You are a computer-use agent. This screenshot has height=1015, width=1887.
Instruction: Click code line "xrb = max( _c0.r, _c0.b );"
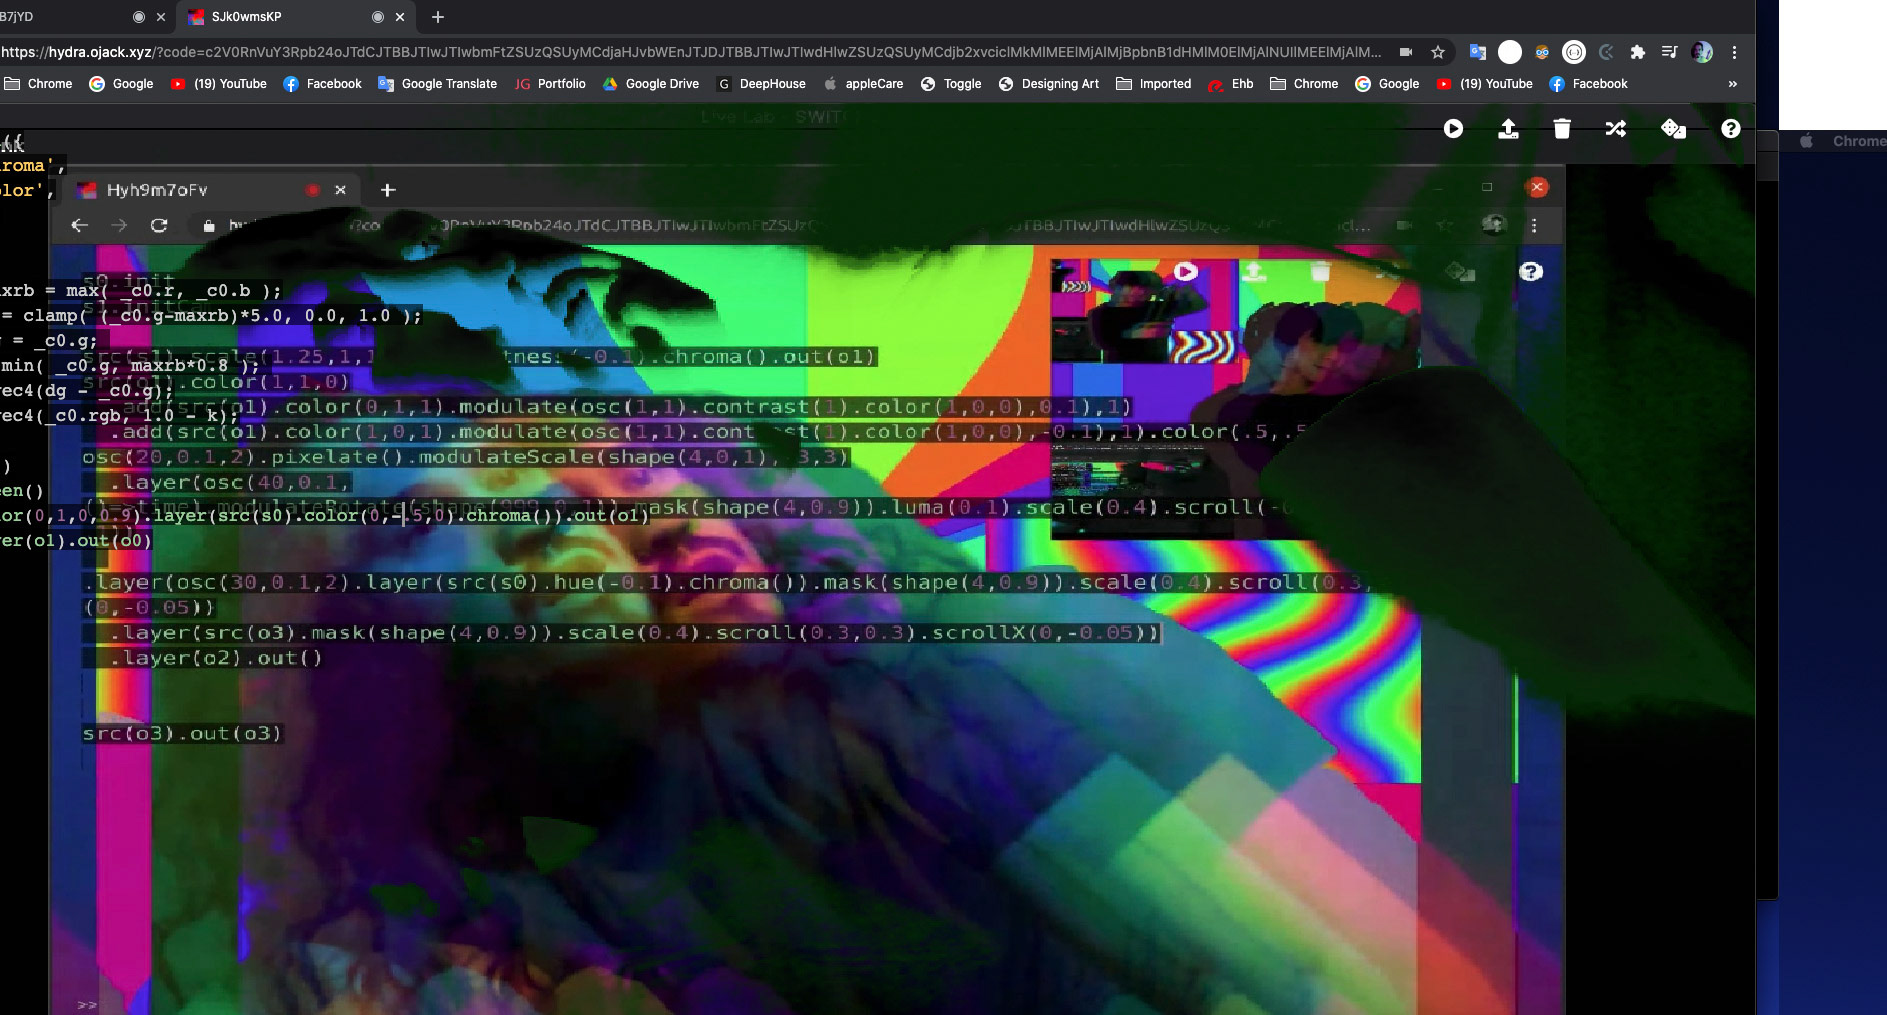click(141, 291)
